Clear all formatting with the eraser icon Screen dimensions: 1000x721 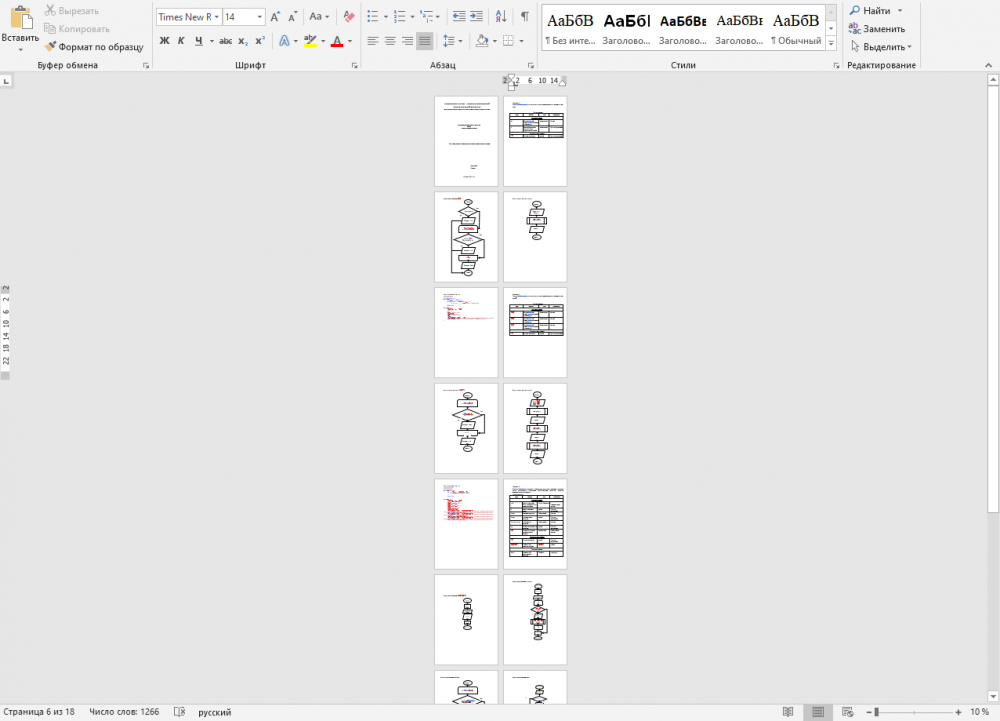pyautogui.click(x=348, y=17)
